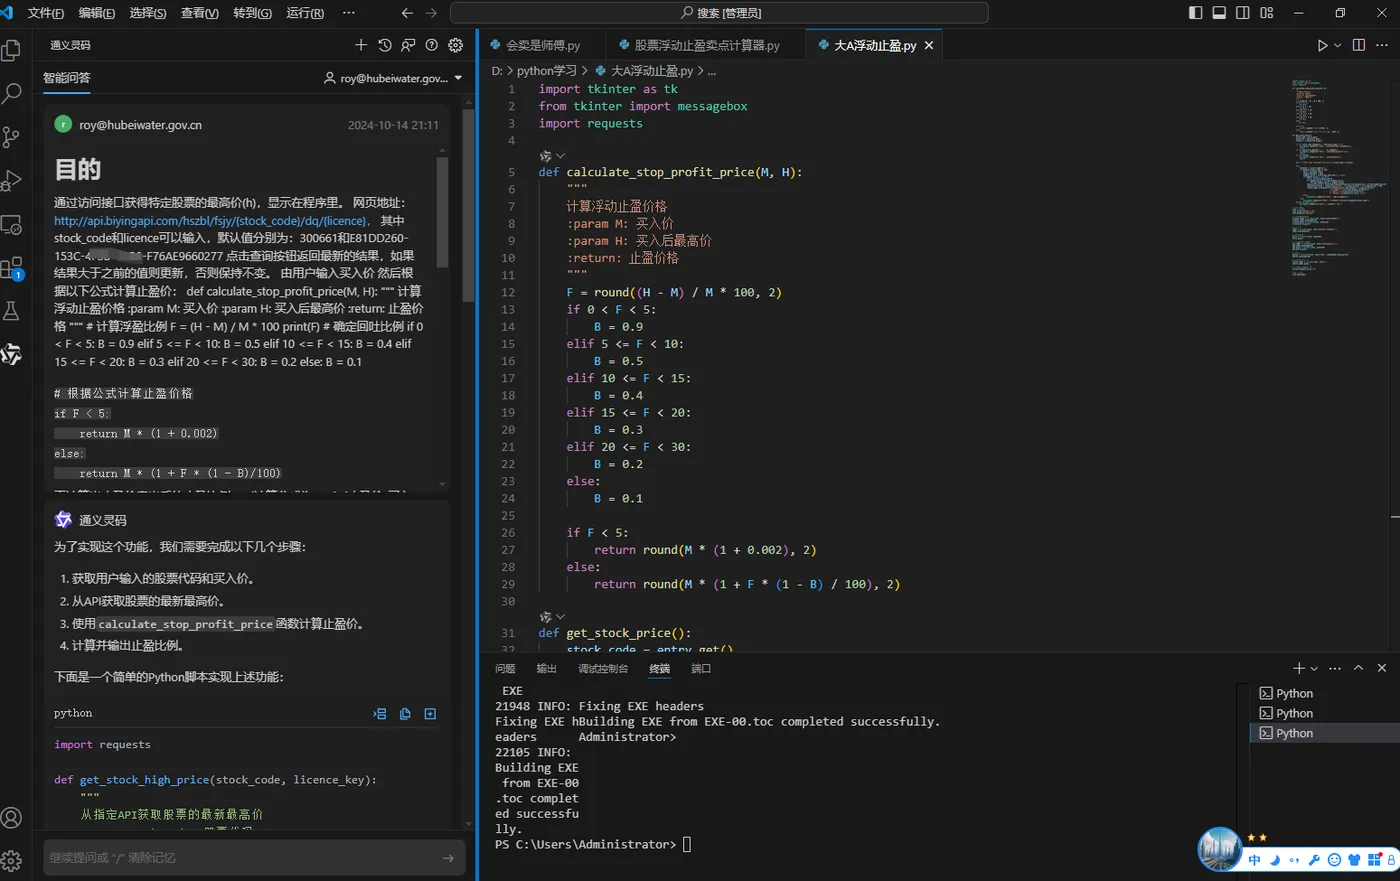Switch to the 端口 panel tab
The width and height of the screenshot is (1400, 881).
[701, 668]
